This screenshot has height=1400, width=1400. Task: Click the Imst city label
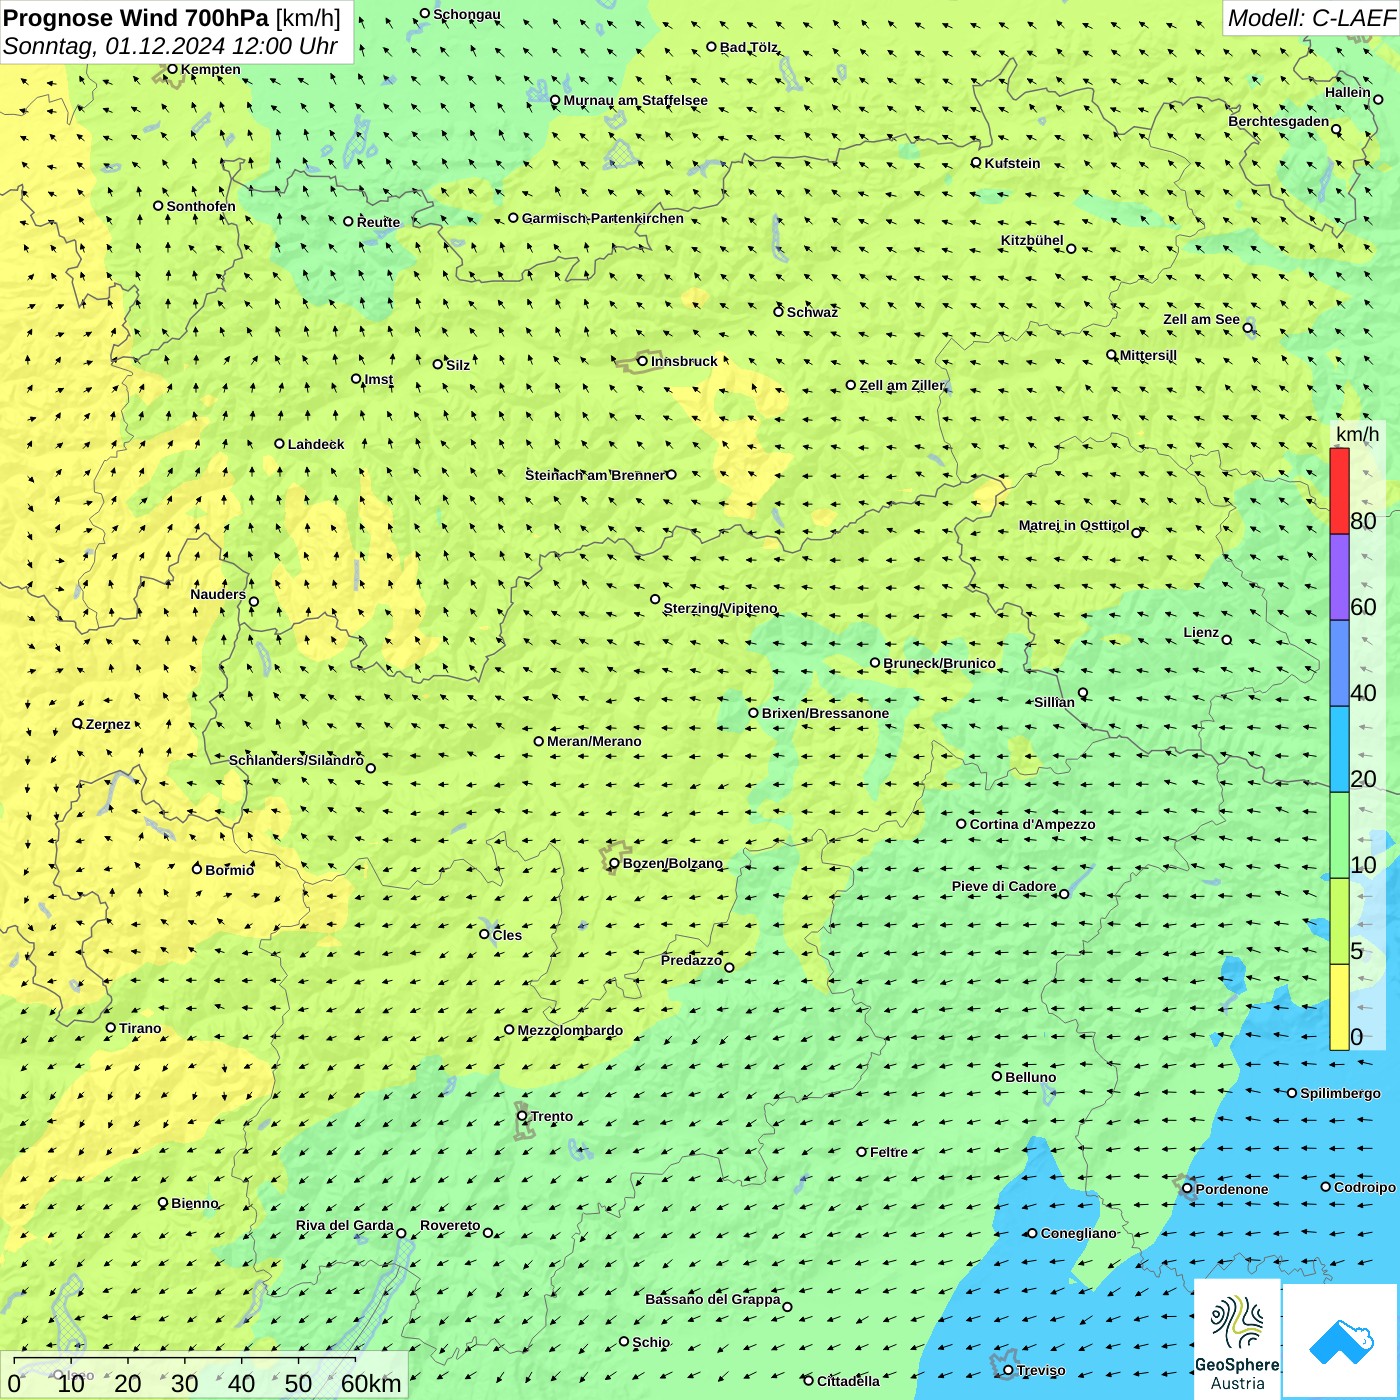(x=379, y=379)
